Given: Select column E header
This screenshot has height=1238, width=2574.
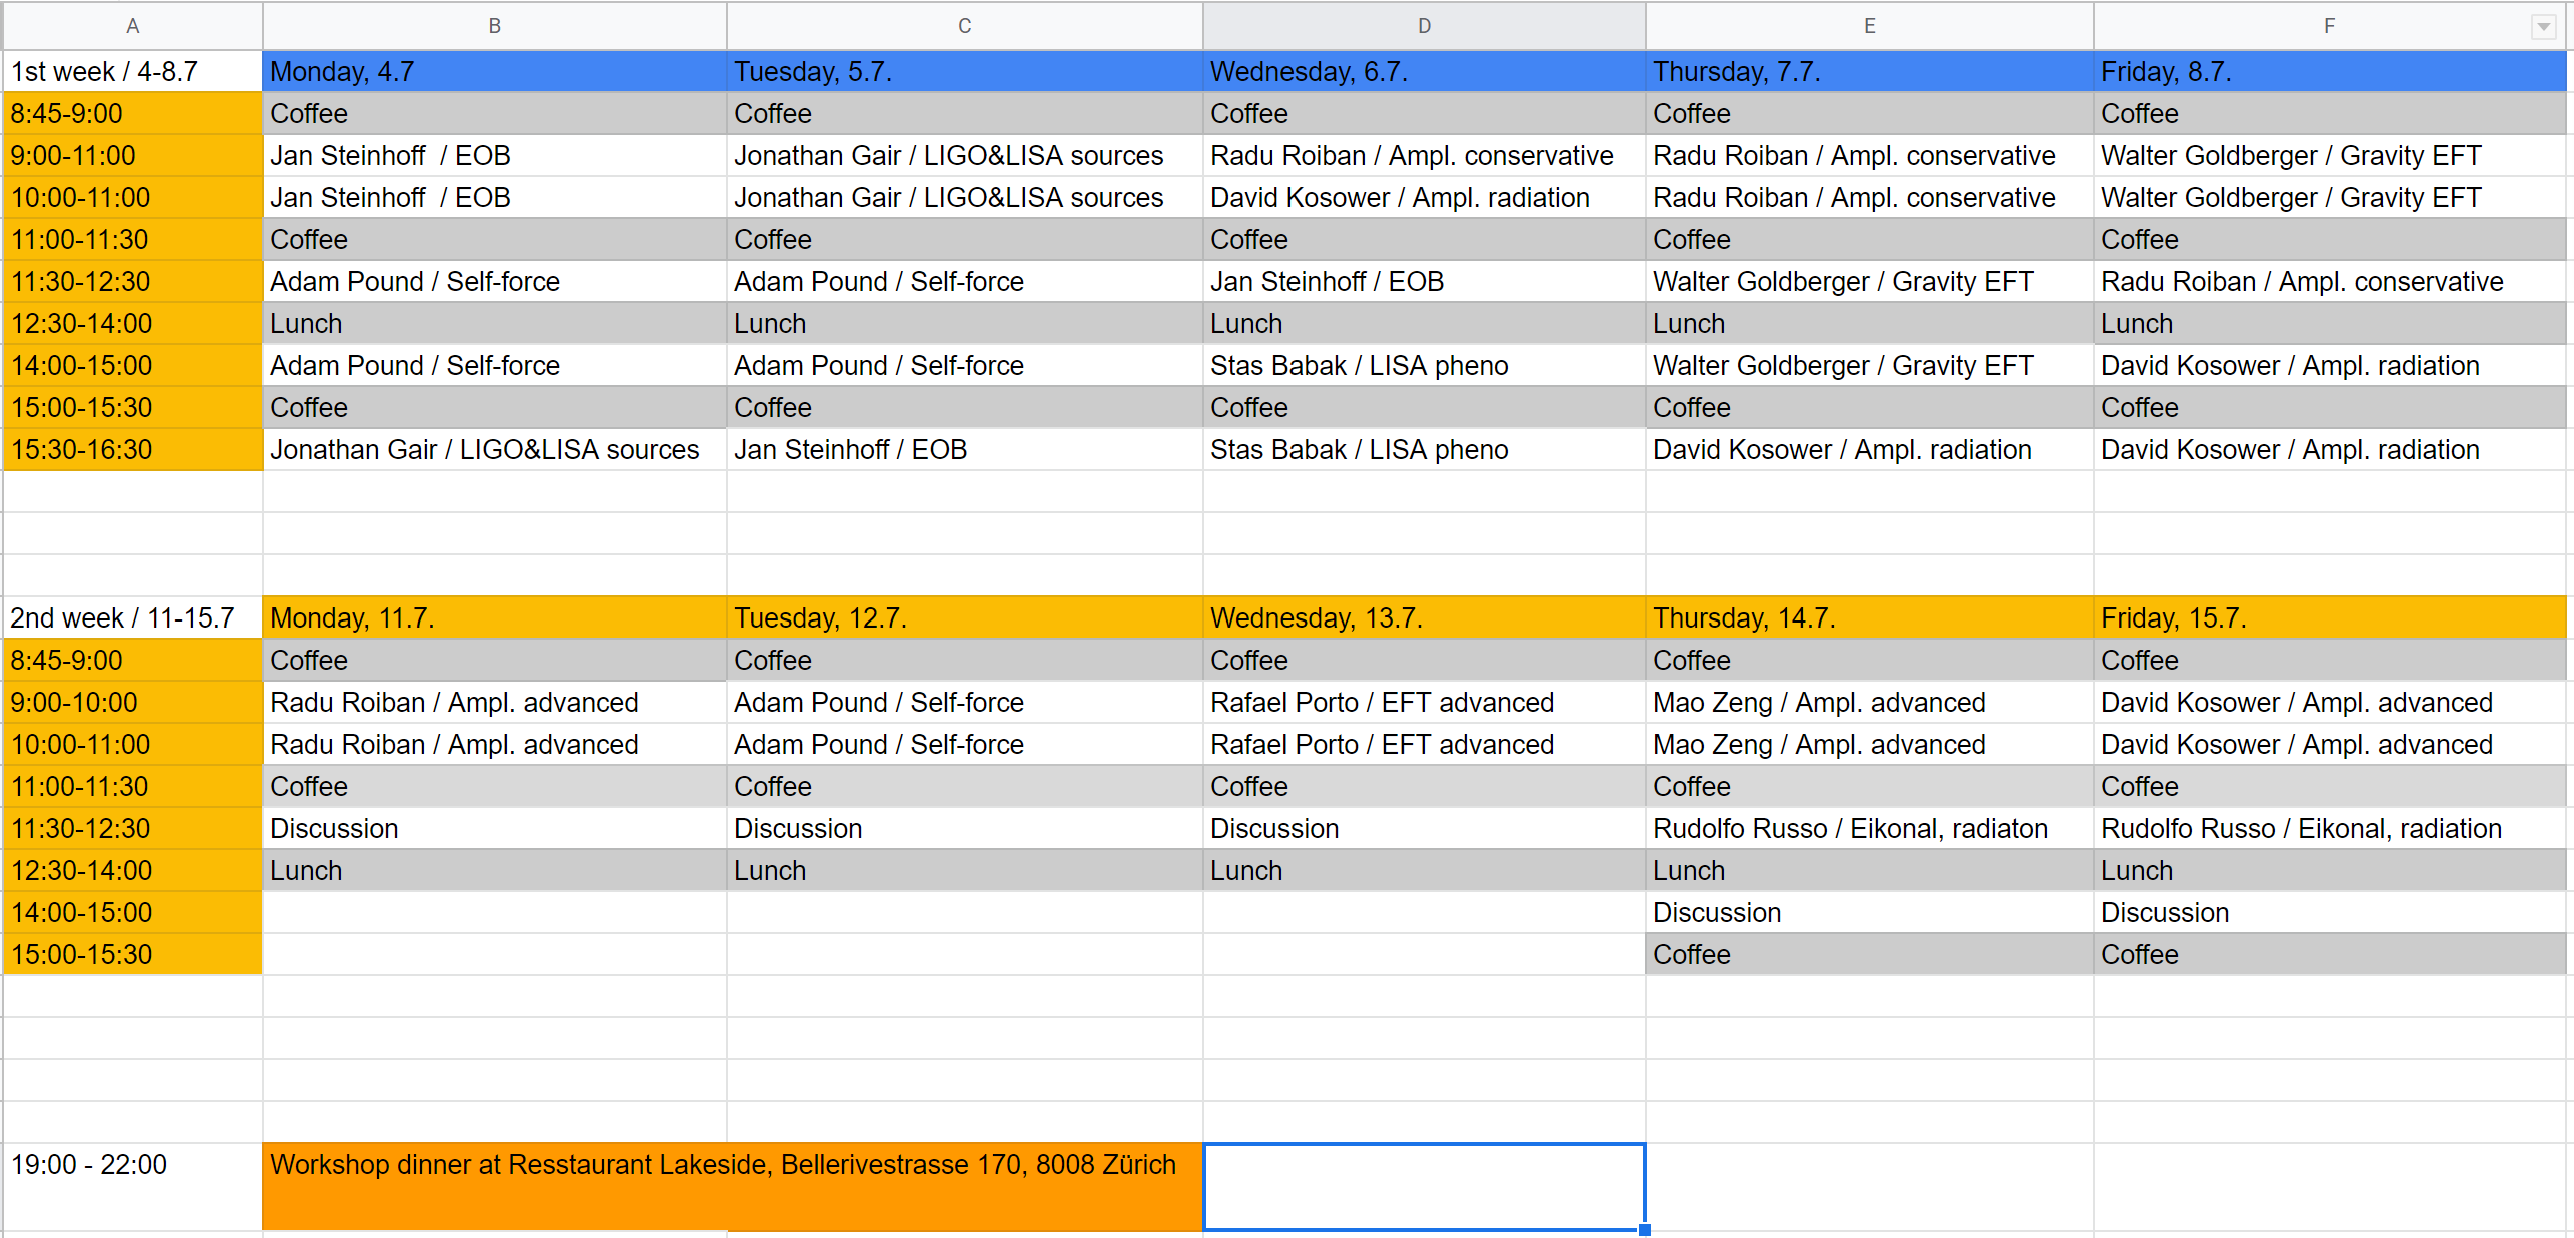Looking at the screenshot, I should pos(1869,26).
